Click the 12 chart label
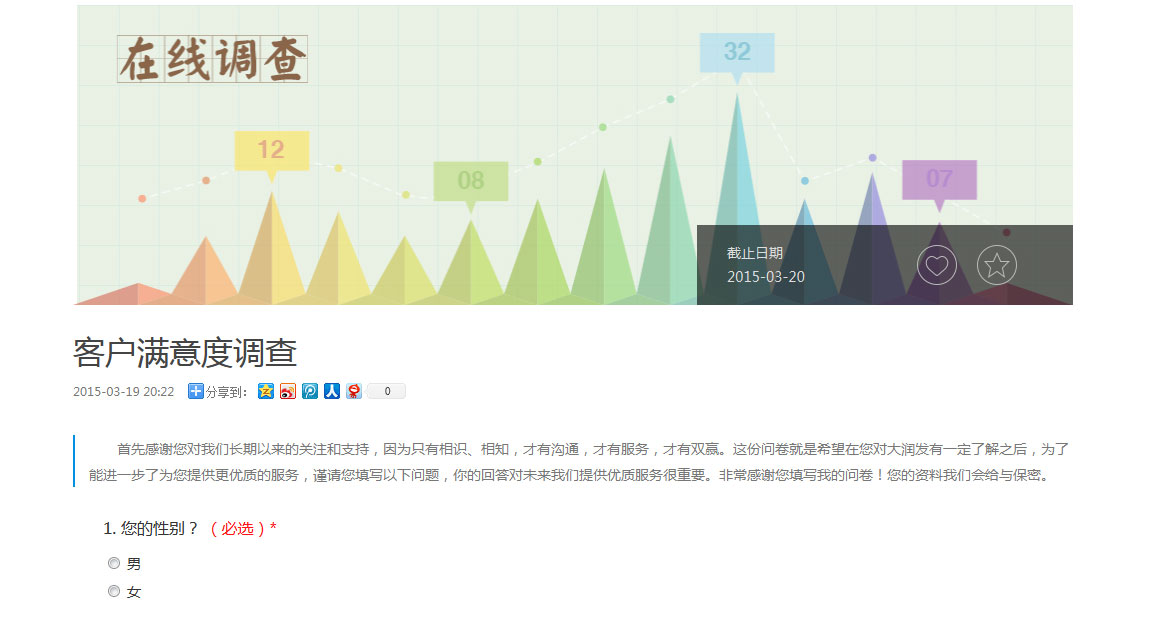The image size is (1151, 617). (x=271, y=150)
